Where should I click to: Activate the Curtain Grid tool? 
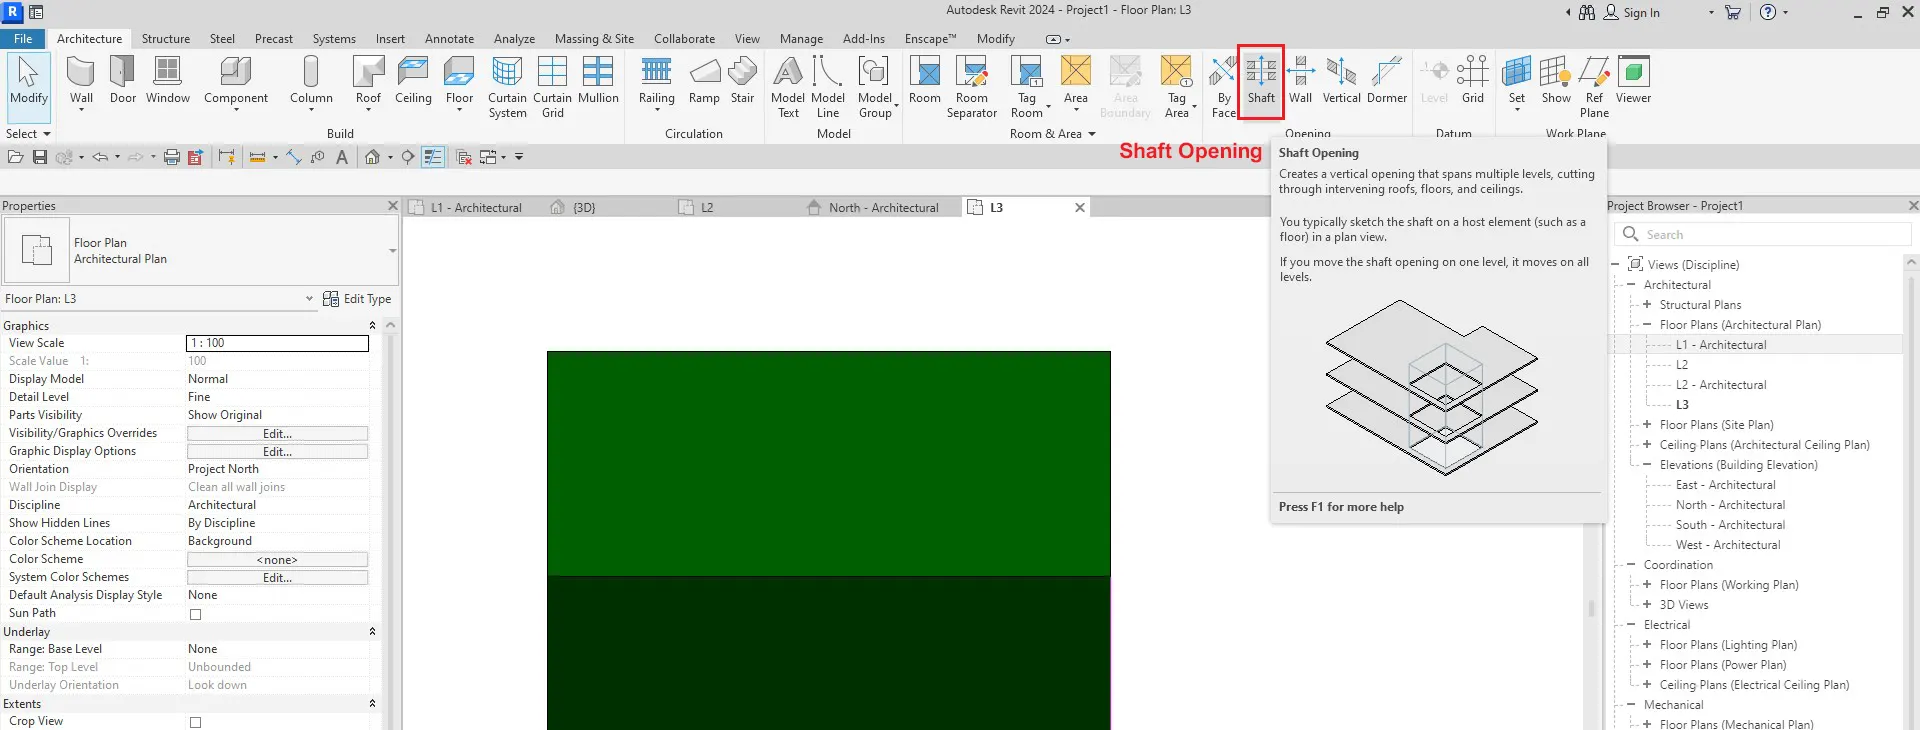pos(552,88)
